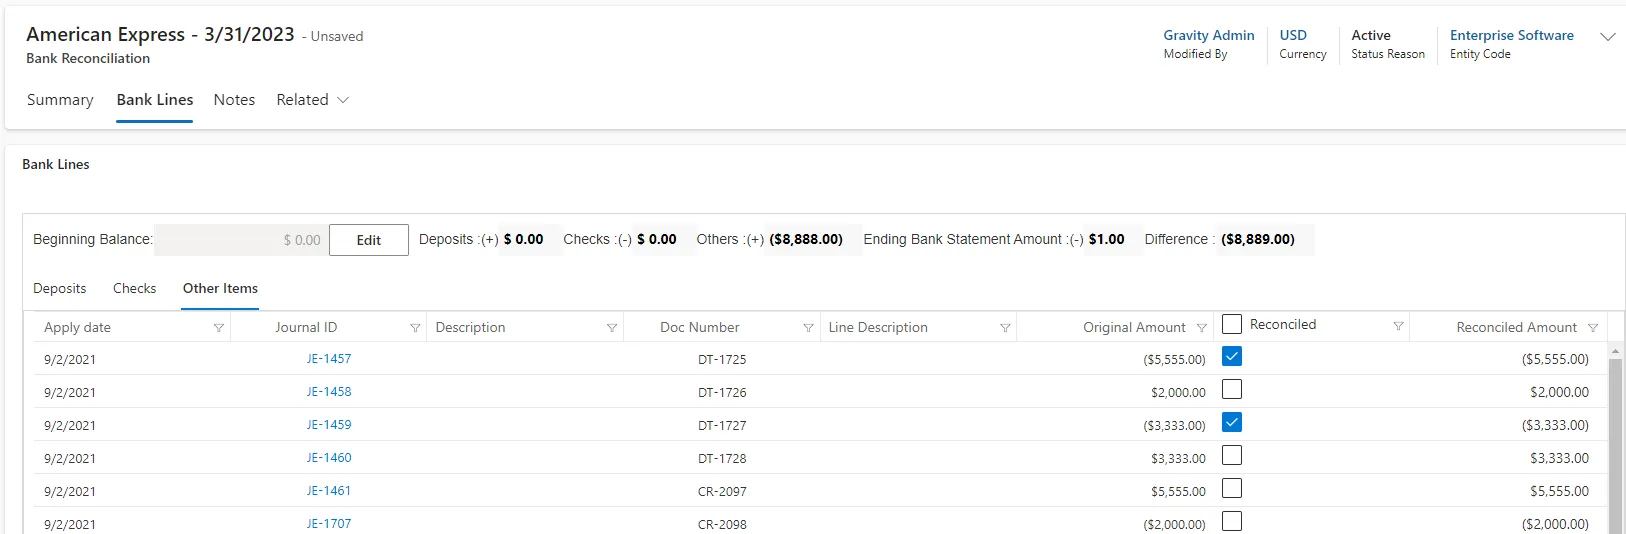Open the Gravity Admin user link

[1208, 35]
